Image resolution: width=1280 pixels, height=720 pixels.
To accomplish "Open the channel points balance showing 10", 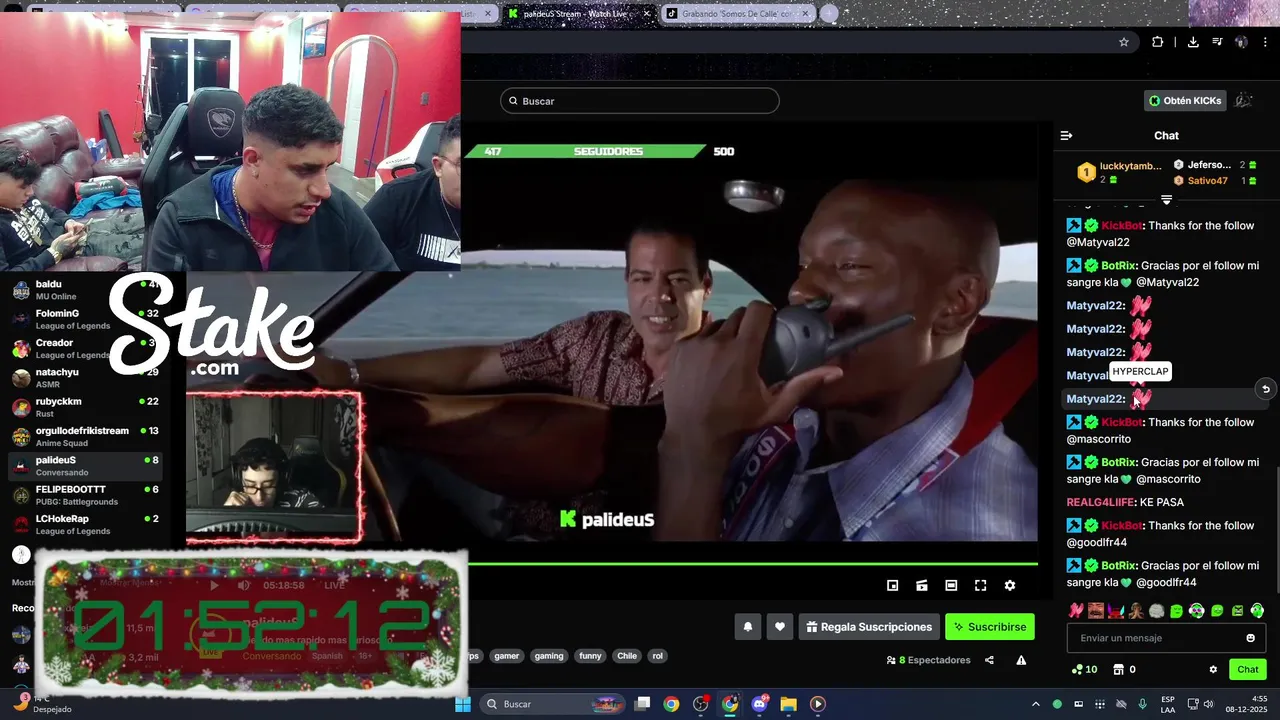I will pyautogui.click(x=1085, y=670).
